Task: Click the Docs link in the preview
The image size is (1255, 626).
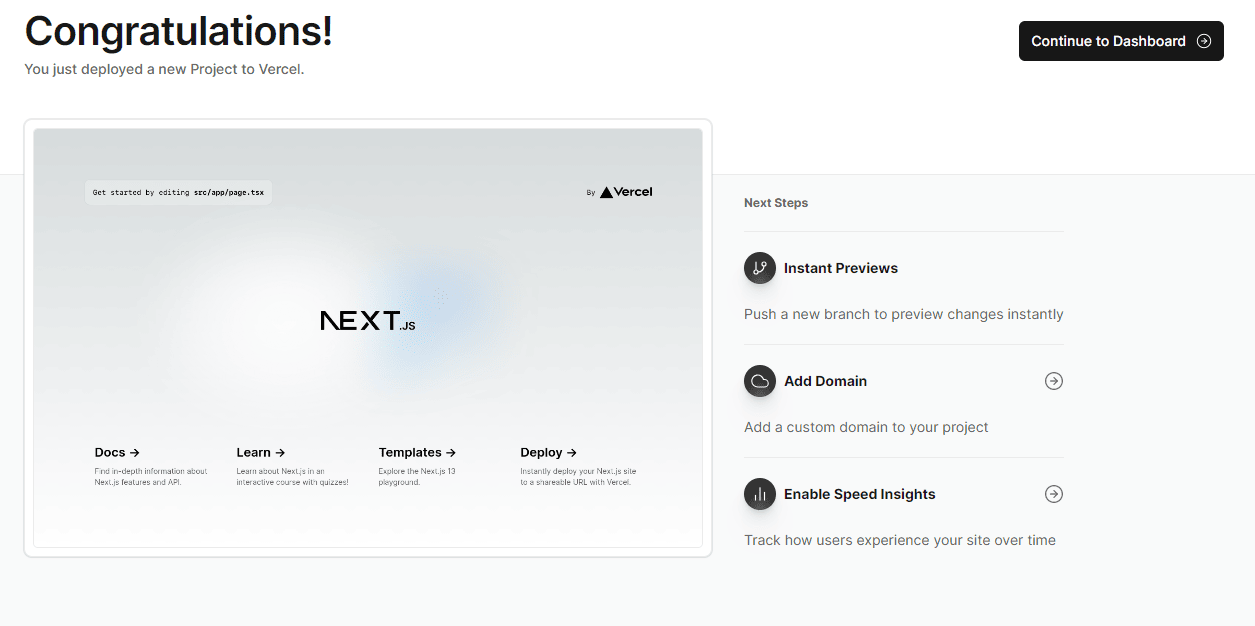Action: (117, 453)
